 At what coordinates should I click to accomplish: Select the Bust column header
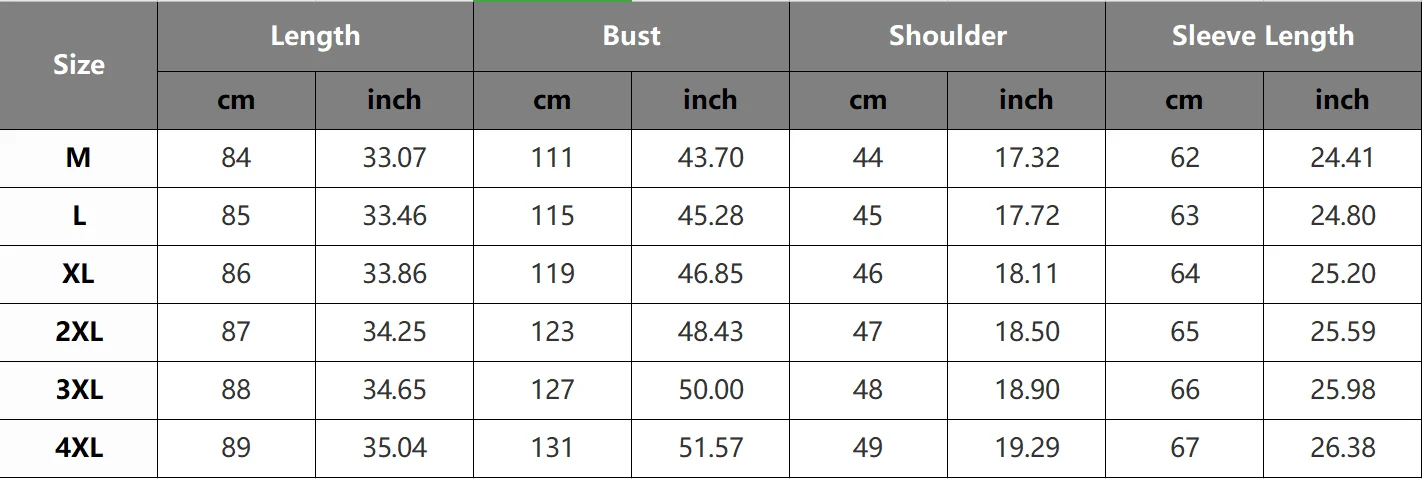click(631, 36)
